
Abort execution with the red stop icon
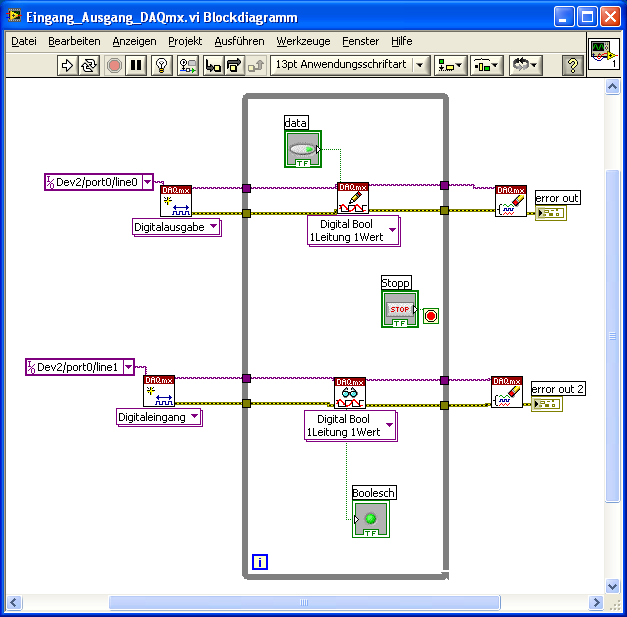(x=114, y=65)
